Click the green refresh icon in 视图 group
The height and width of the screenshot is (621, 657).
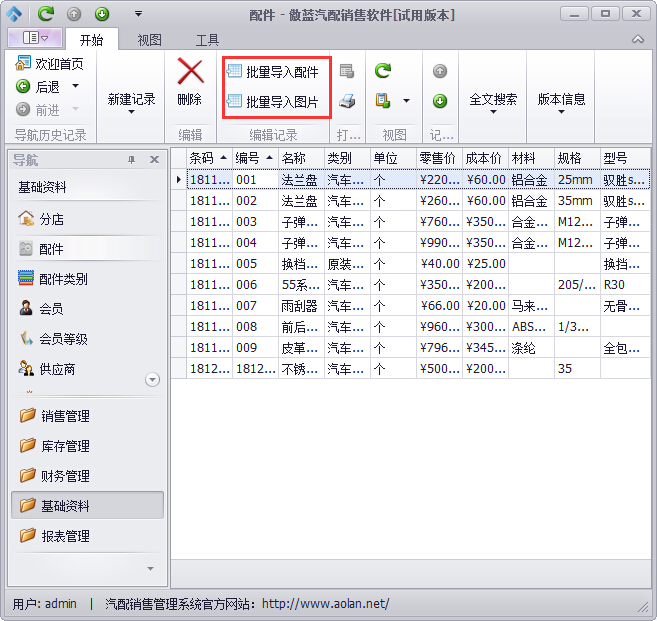pos(382,71)
